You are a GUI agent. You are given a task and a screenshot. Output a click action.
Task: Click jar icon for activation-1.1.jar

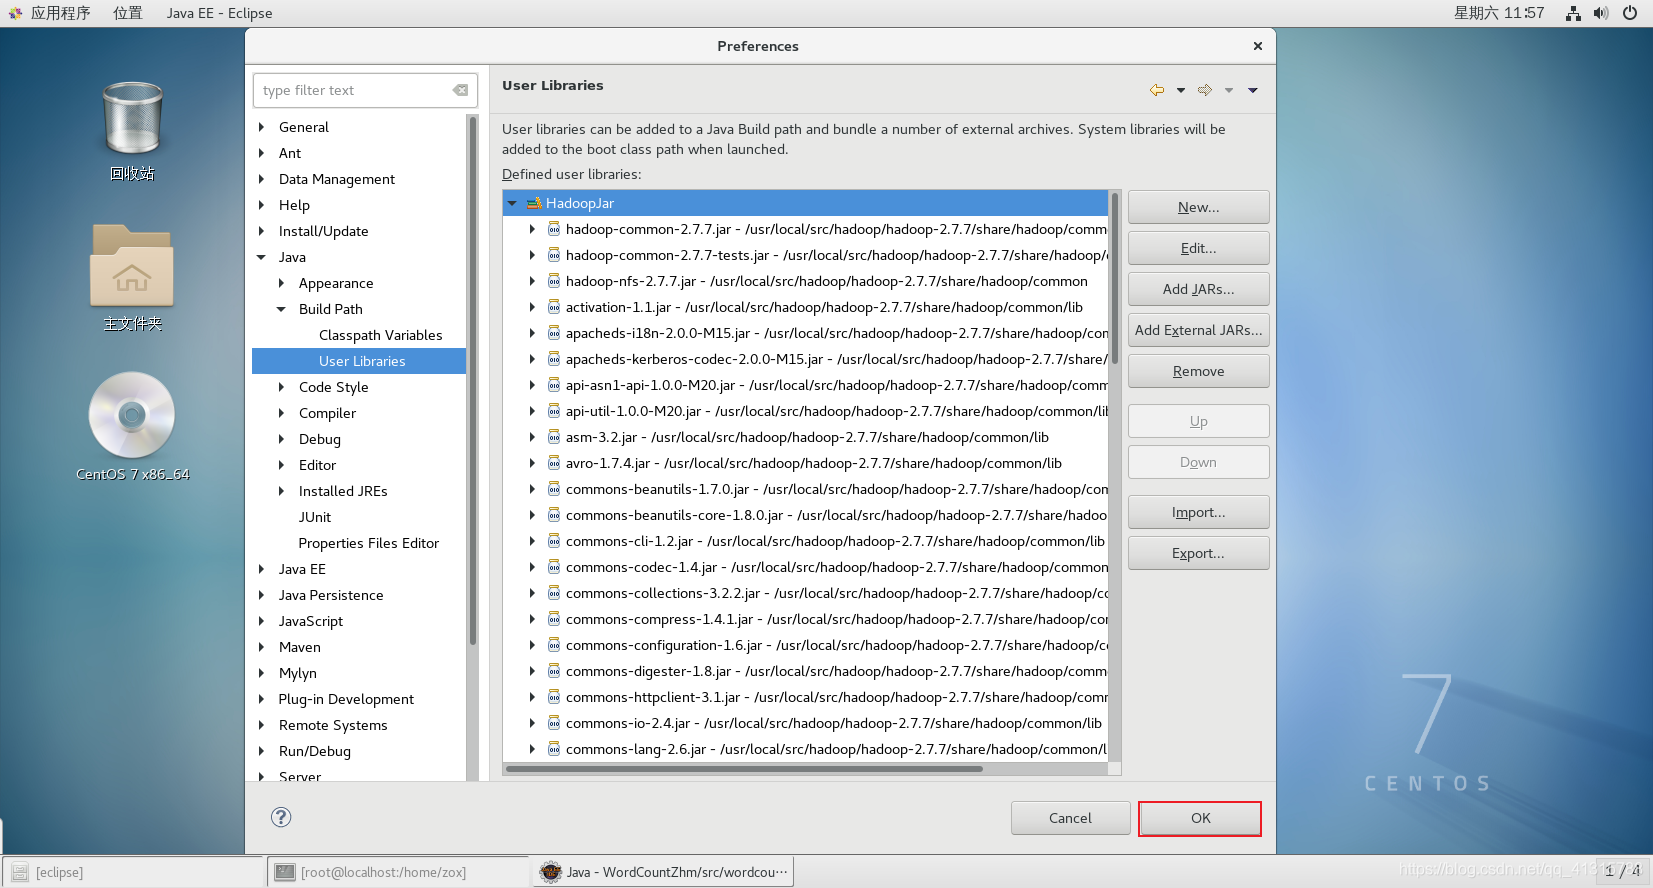(554, 307)
